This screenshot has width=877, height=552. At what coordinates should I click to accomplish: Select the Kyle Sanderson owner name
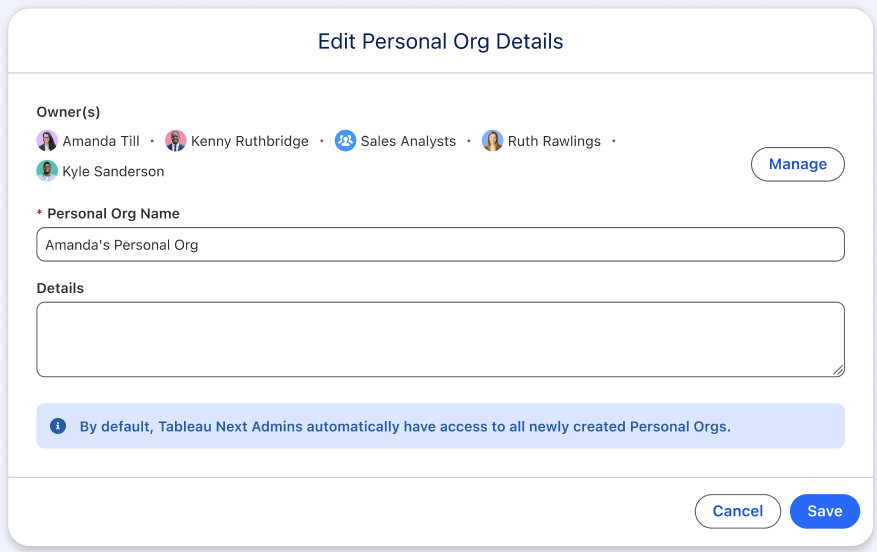pyautogui.click(x=114, y=172)
